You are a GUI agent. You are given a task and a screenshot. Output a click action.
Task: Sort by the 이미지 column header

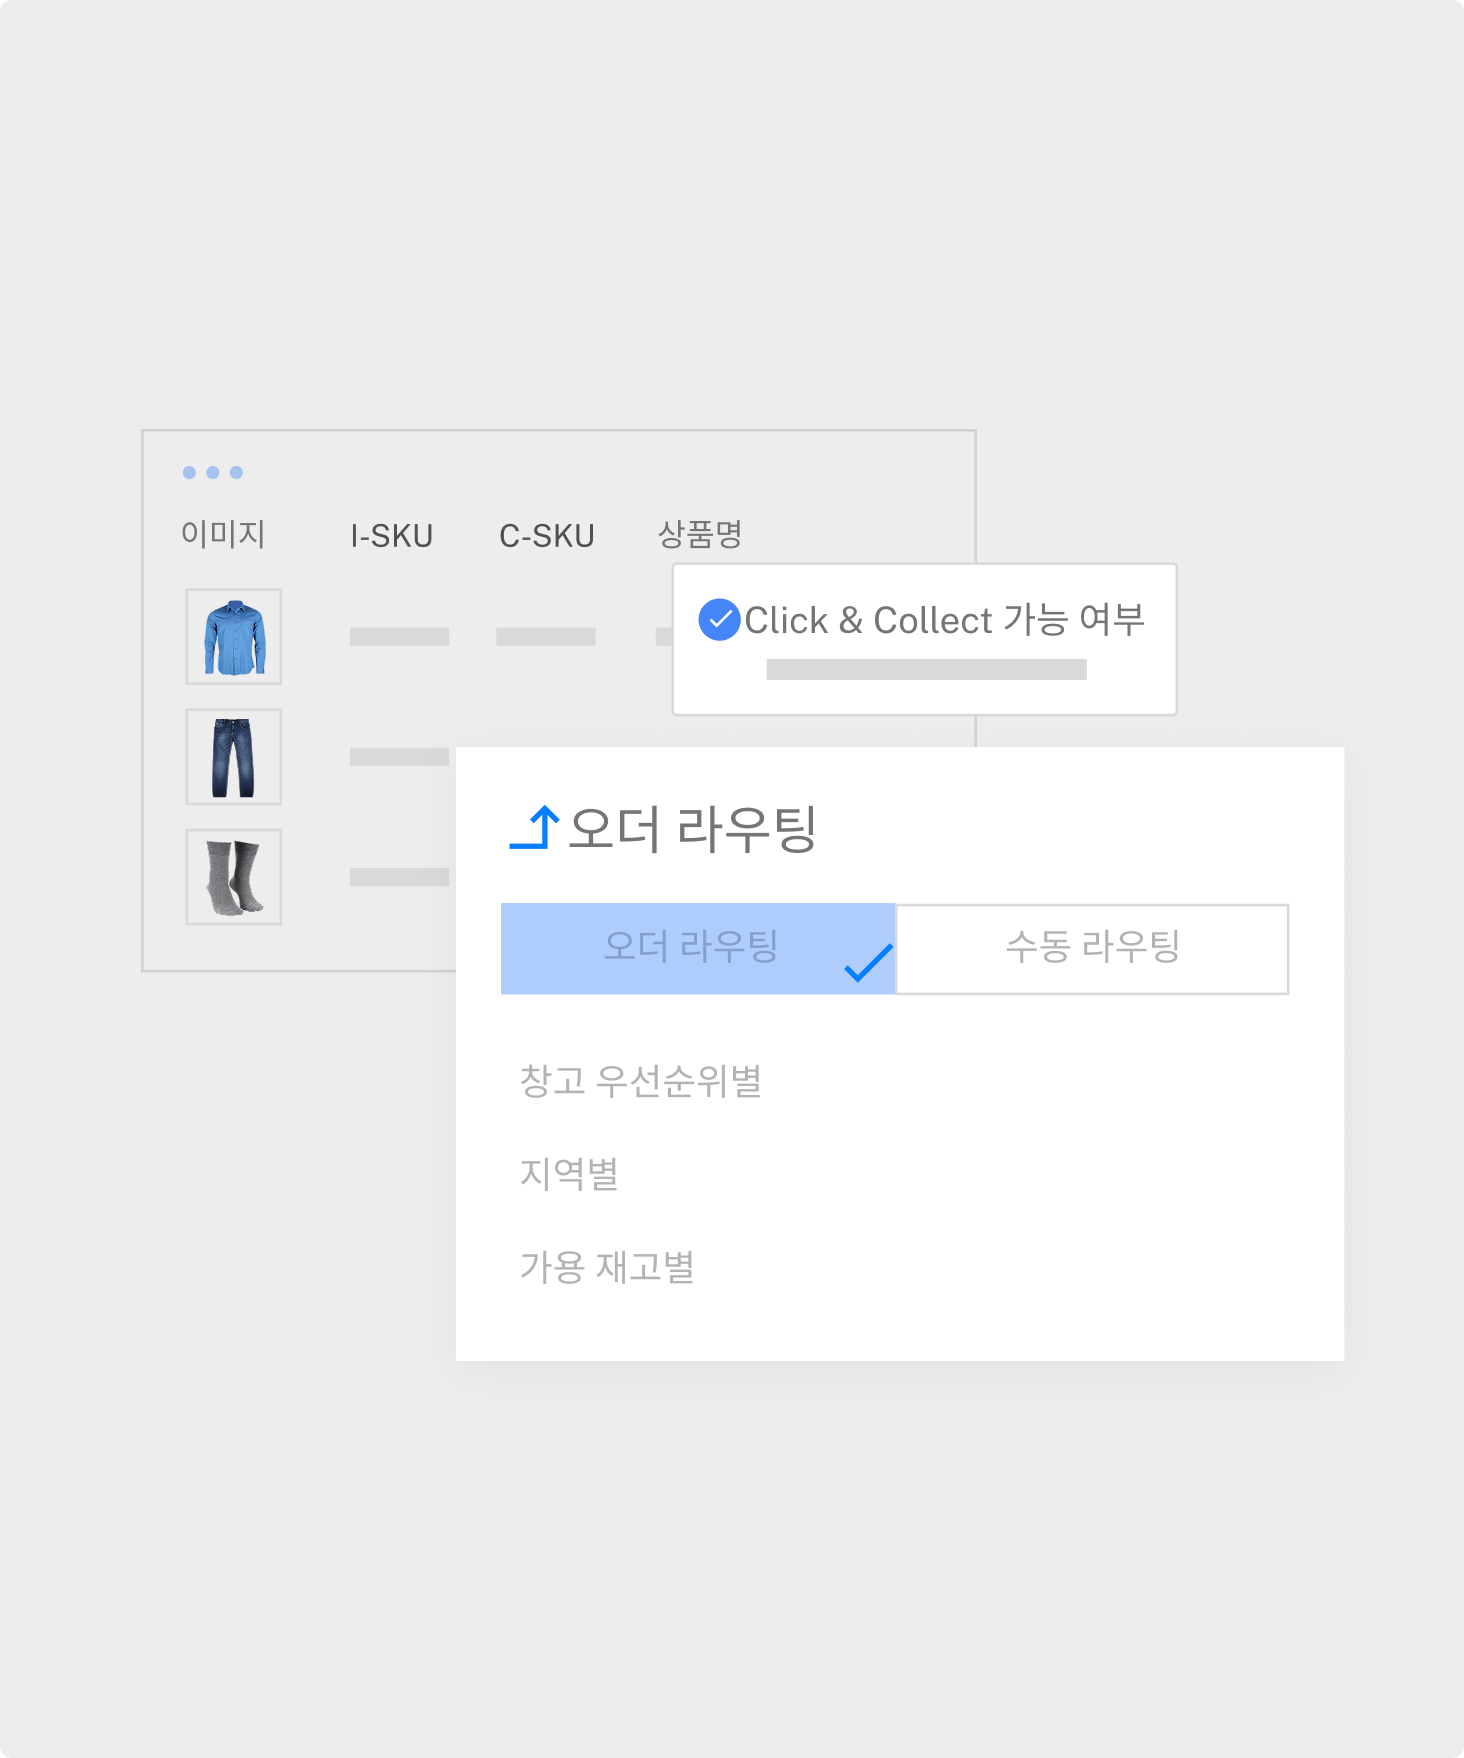(223, 534)
